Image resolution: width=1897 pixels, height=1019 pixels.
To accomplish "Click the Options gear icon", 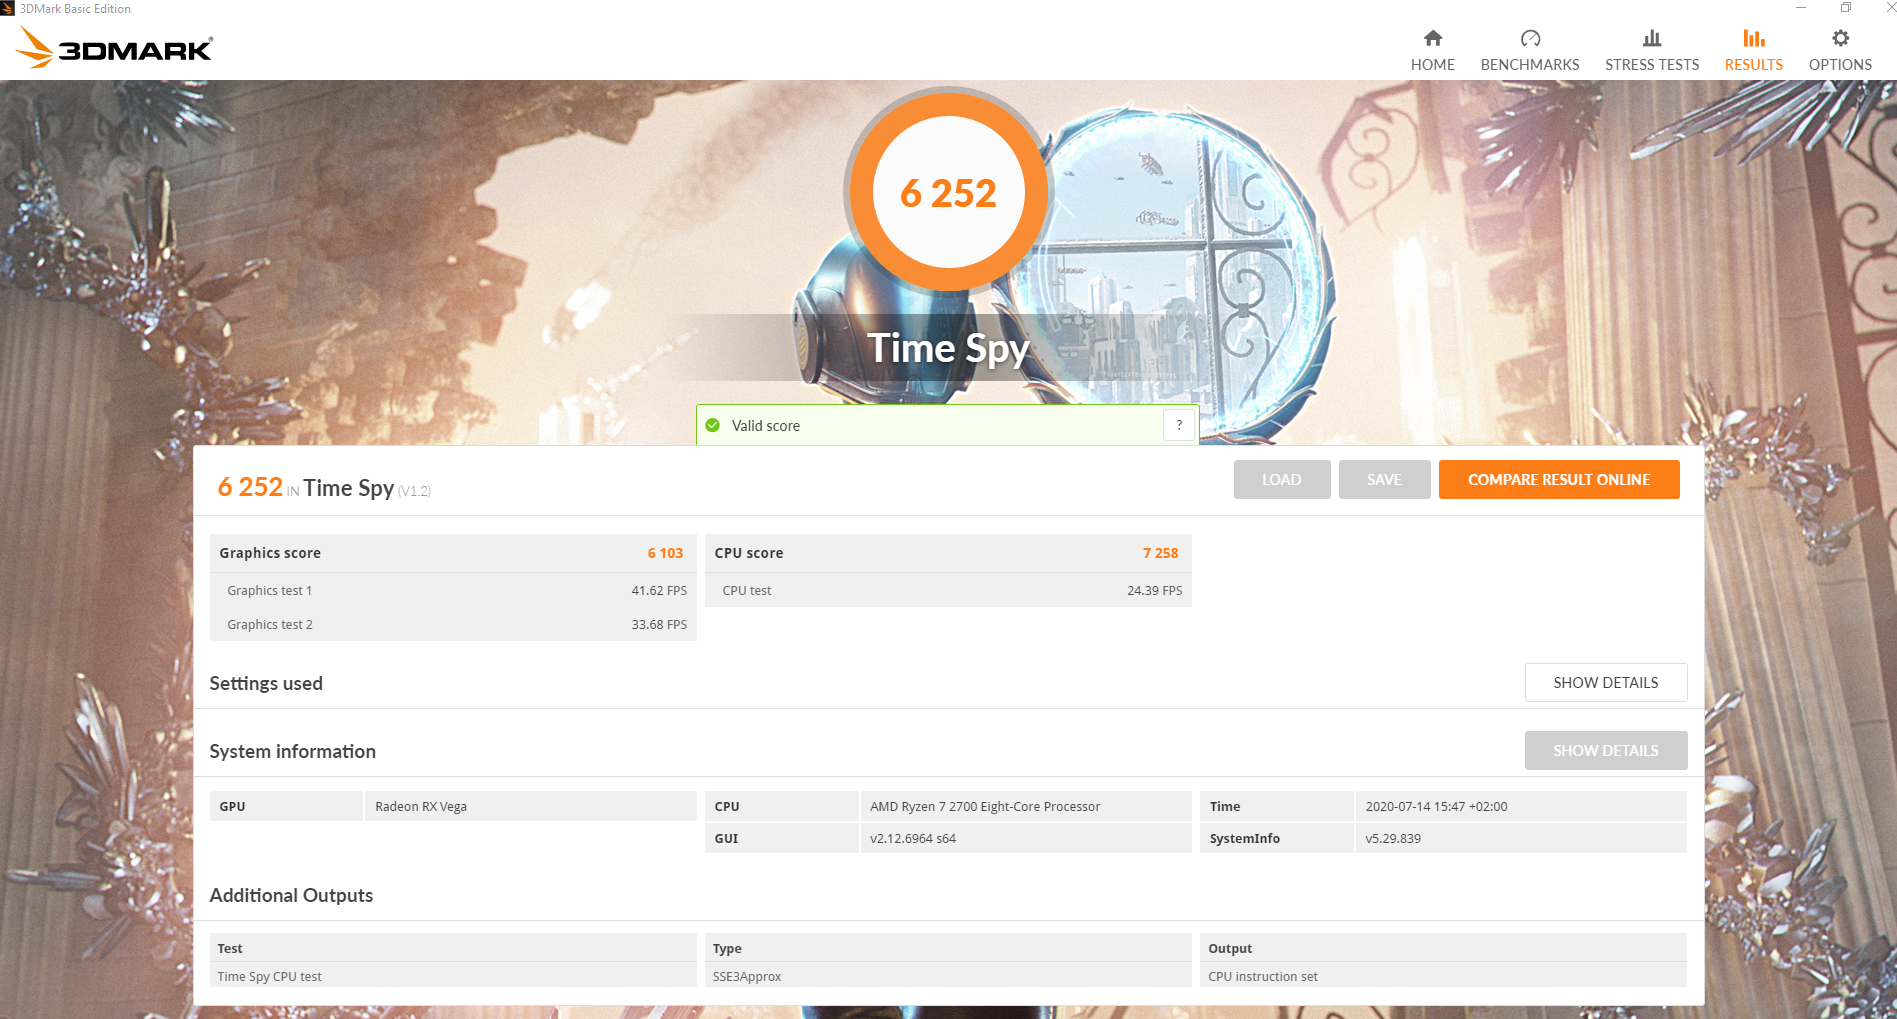I will coord(1840,38).
